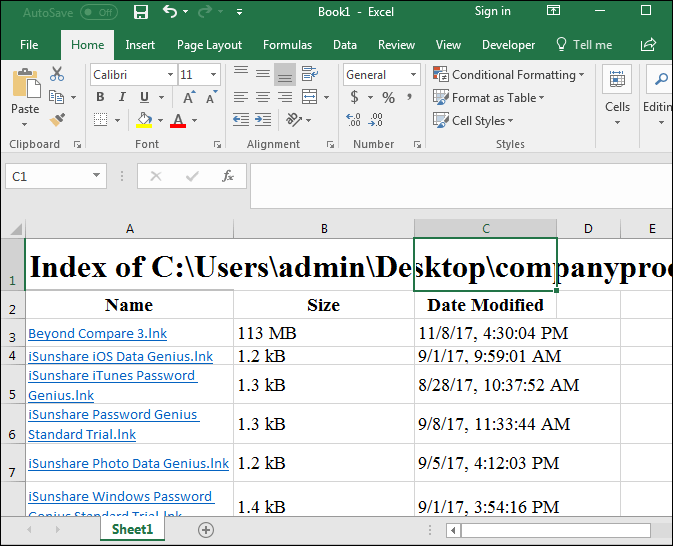Toggle Bold formatting
The image size is (673, 546).
99,97
